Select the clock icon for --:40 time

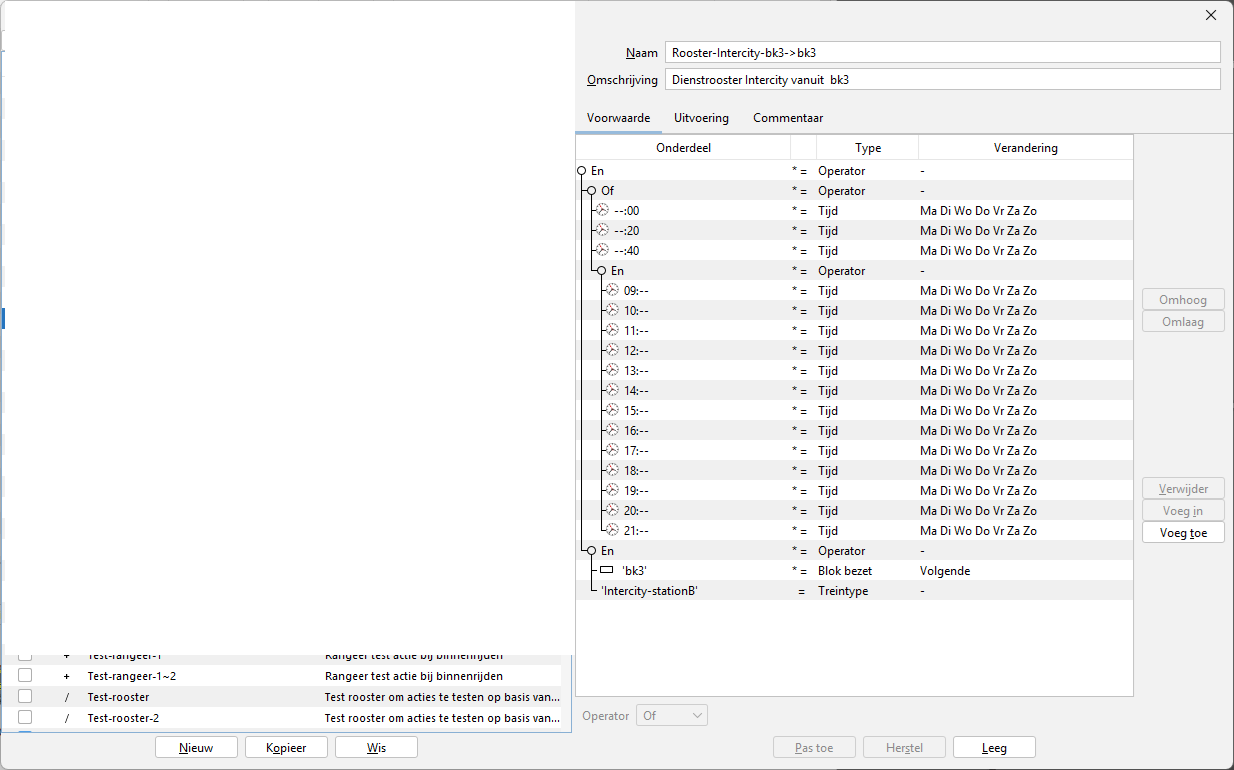(602, 251)
